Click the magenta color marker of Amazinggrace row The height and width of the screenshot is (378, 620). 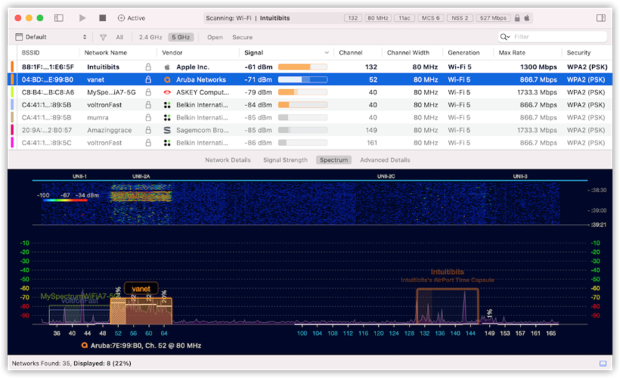(x=12, y=130)
